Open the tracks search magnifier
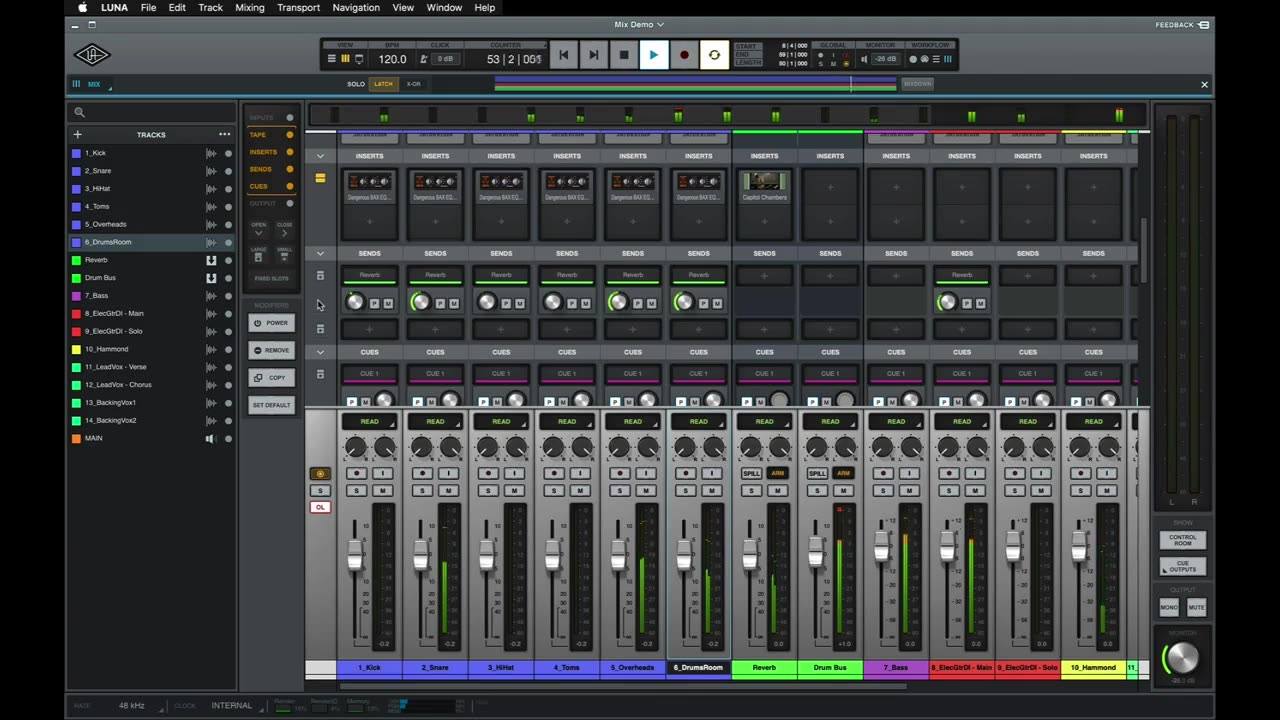Viewport: 1280px width, 720px height. pos(80,113)
